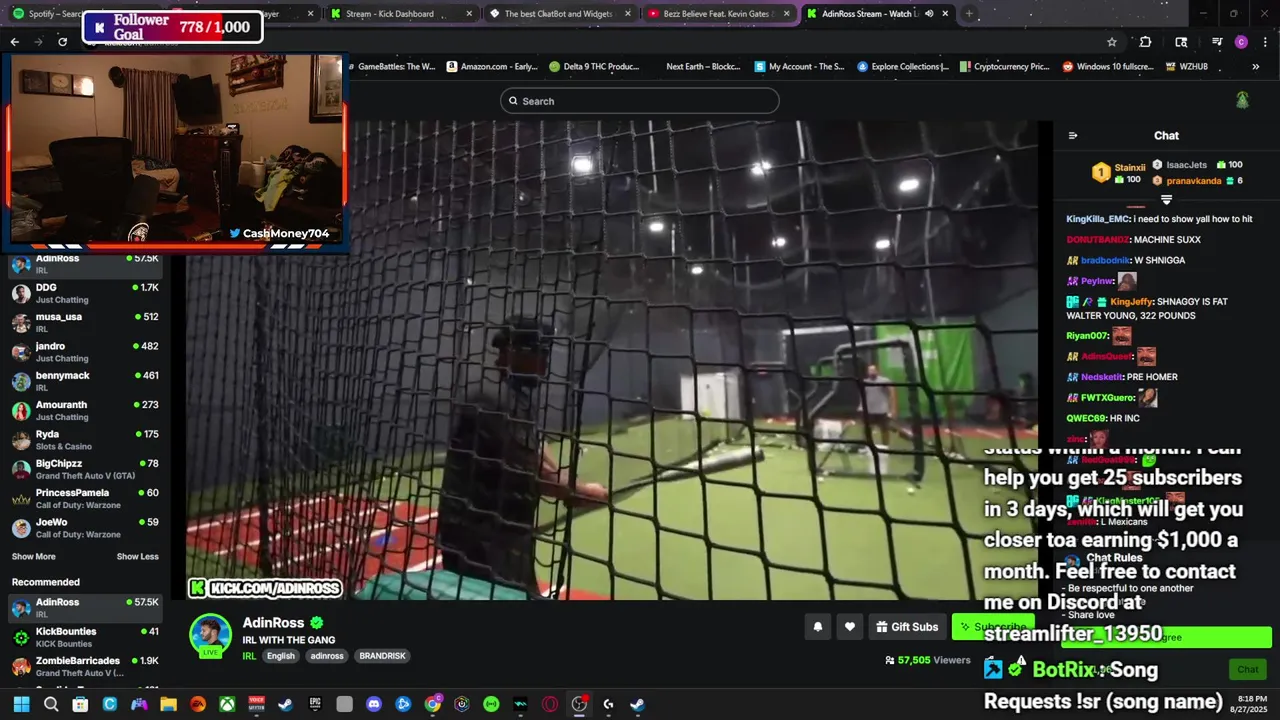
Task: Open the jandro channel in the sidebar
Action: pyautogui.click(x=85, y=352)
